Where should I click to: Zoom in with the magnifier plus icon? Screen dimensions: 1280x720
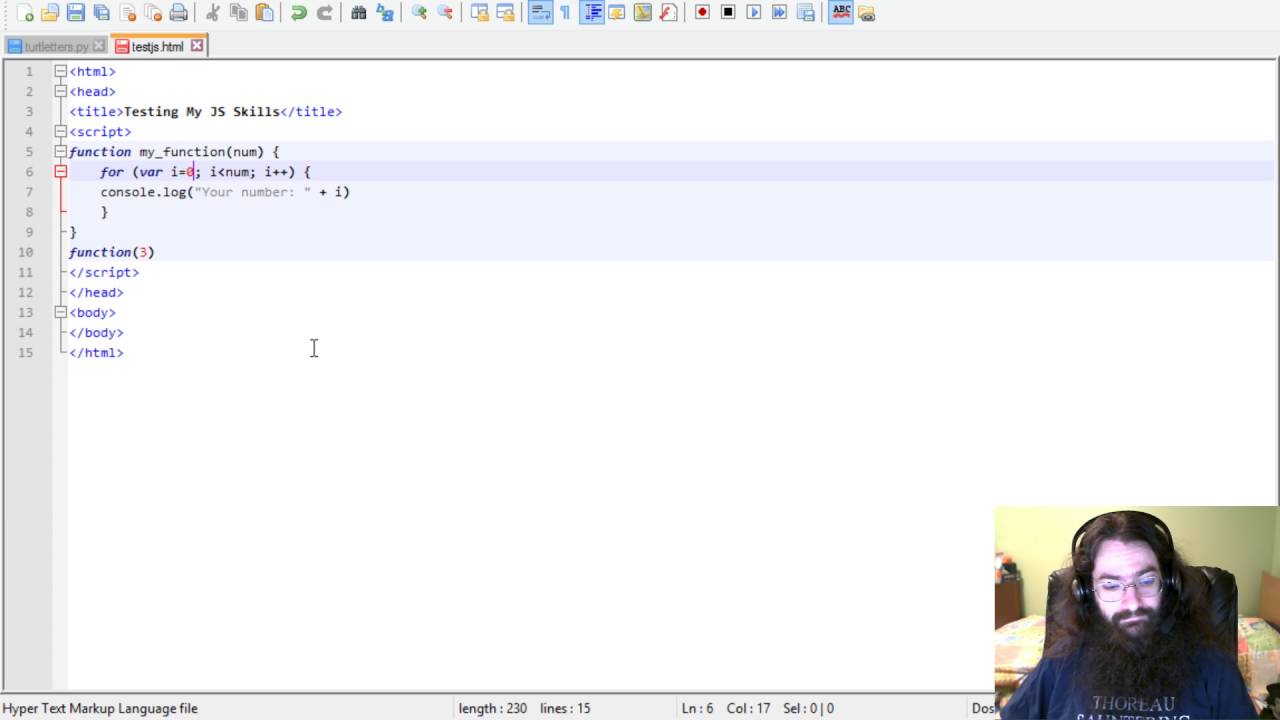tap(419, 13)
